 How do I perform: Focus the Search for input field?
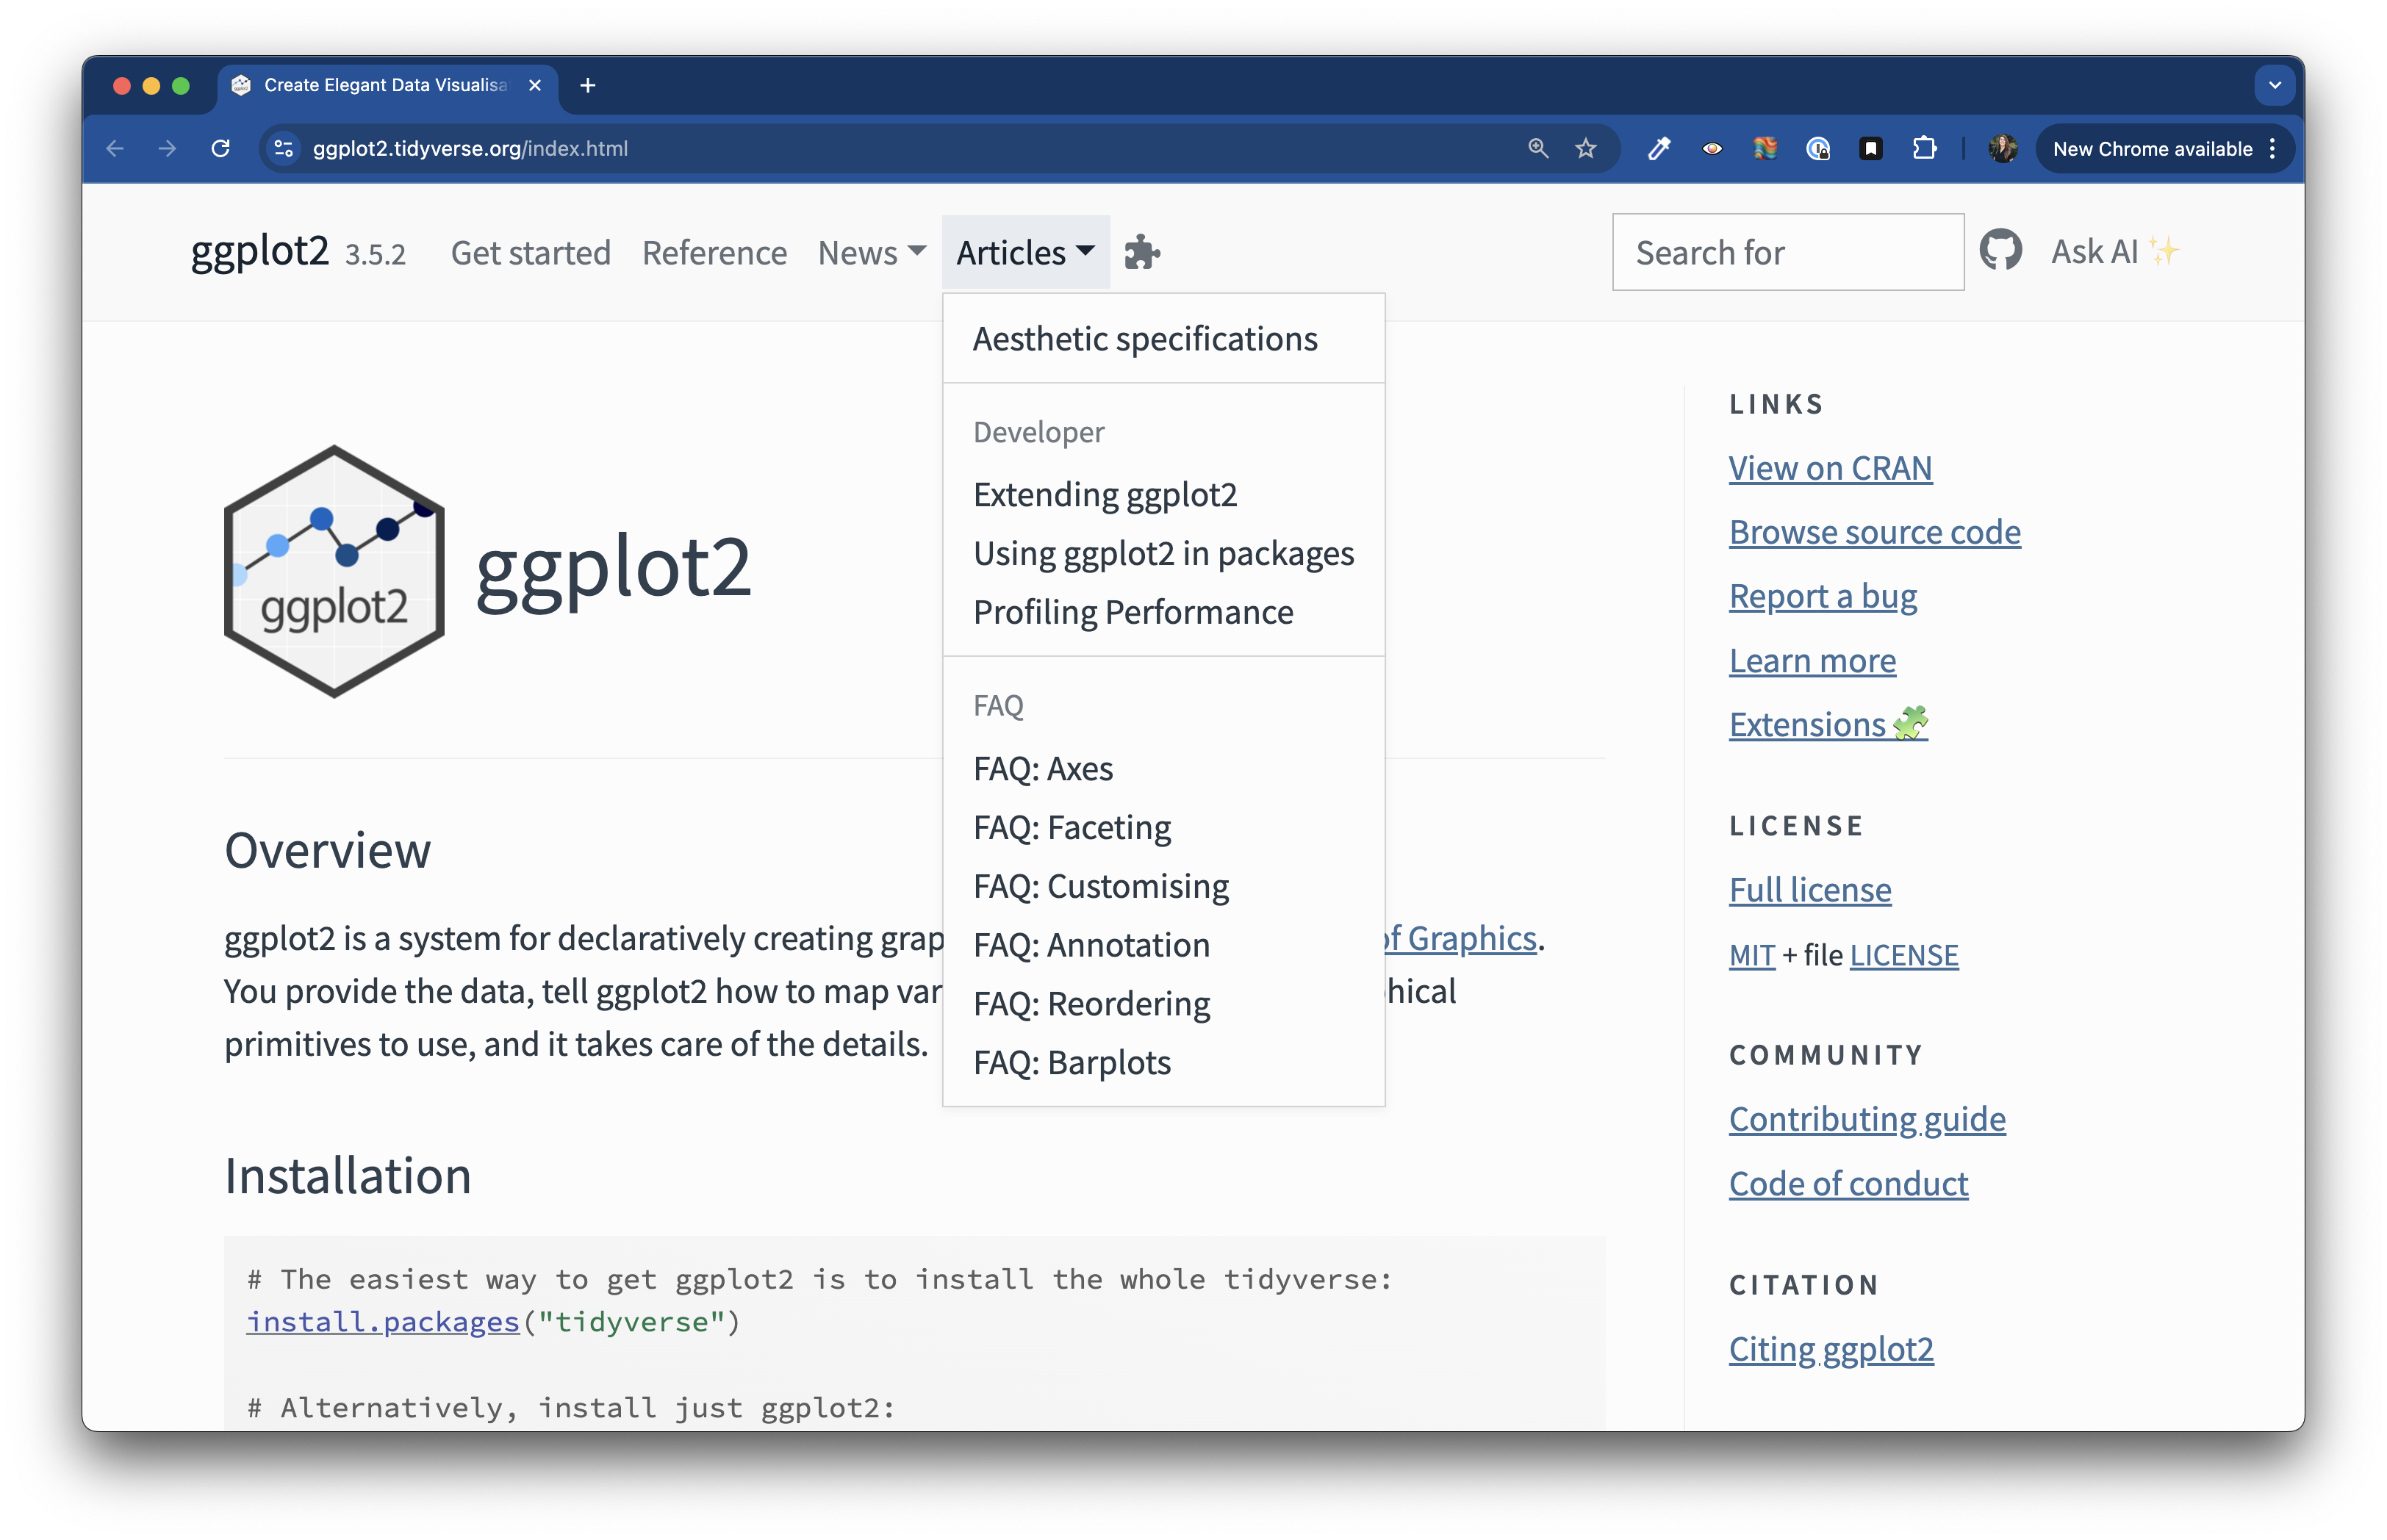(x=1787, y=253)
